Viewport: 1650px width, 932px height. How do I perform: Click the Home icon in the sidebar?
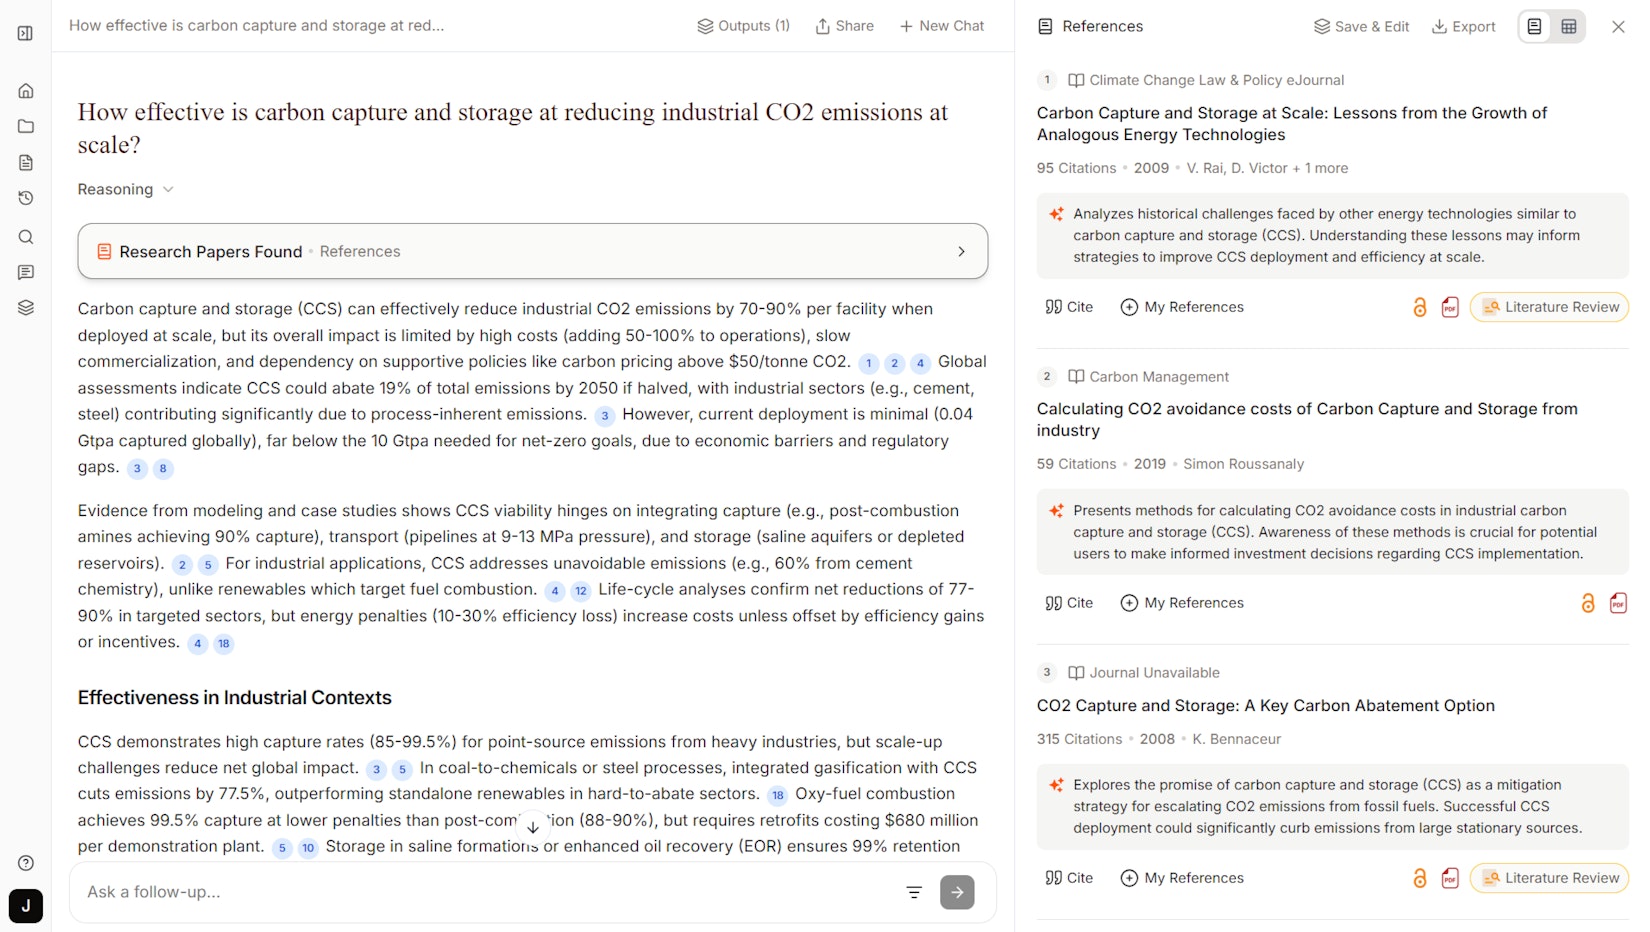click(x=26, y=91)
